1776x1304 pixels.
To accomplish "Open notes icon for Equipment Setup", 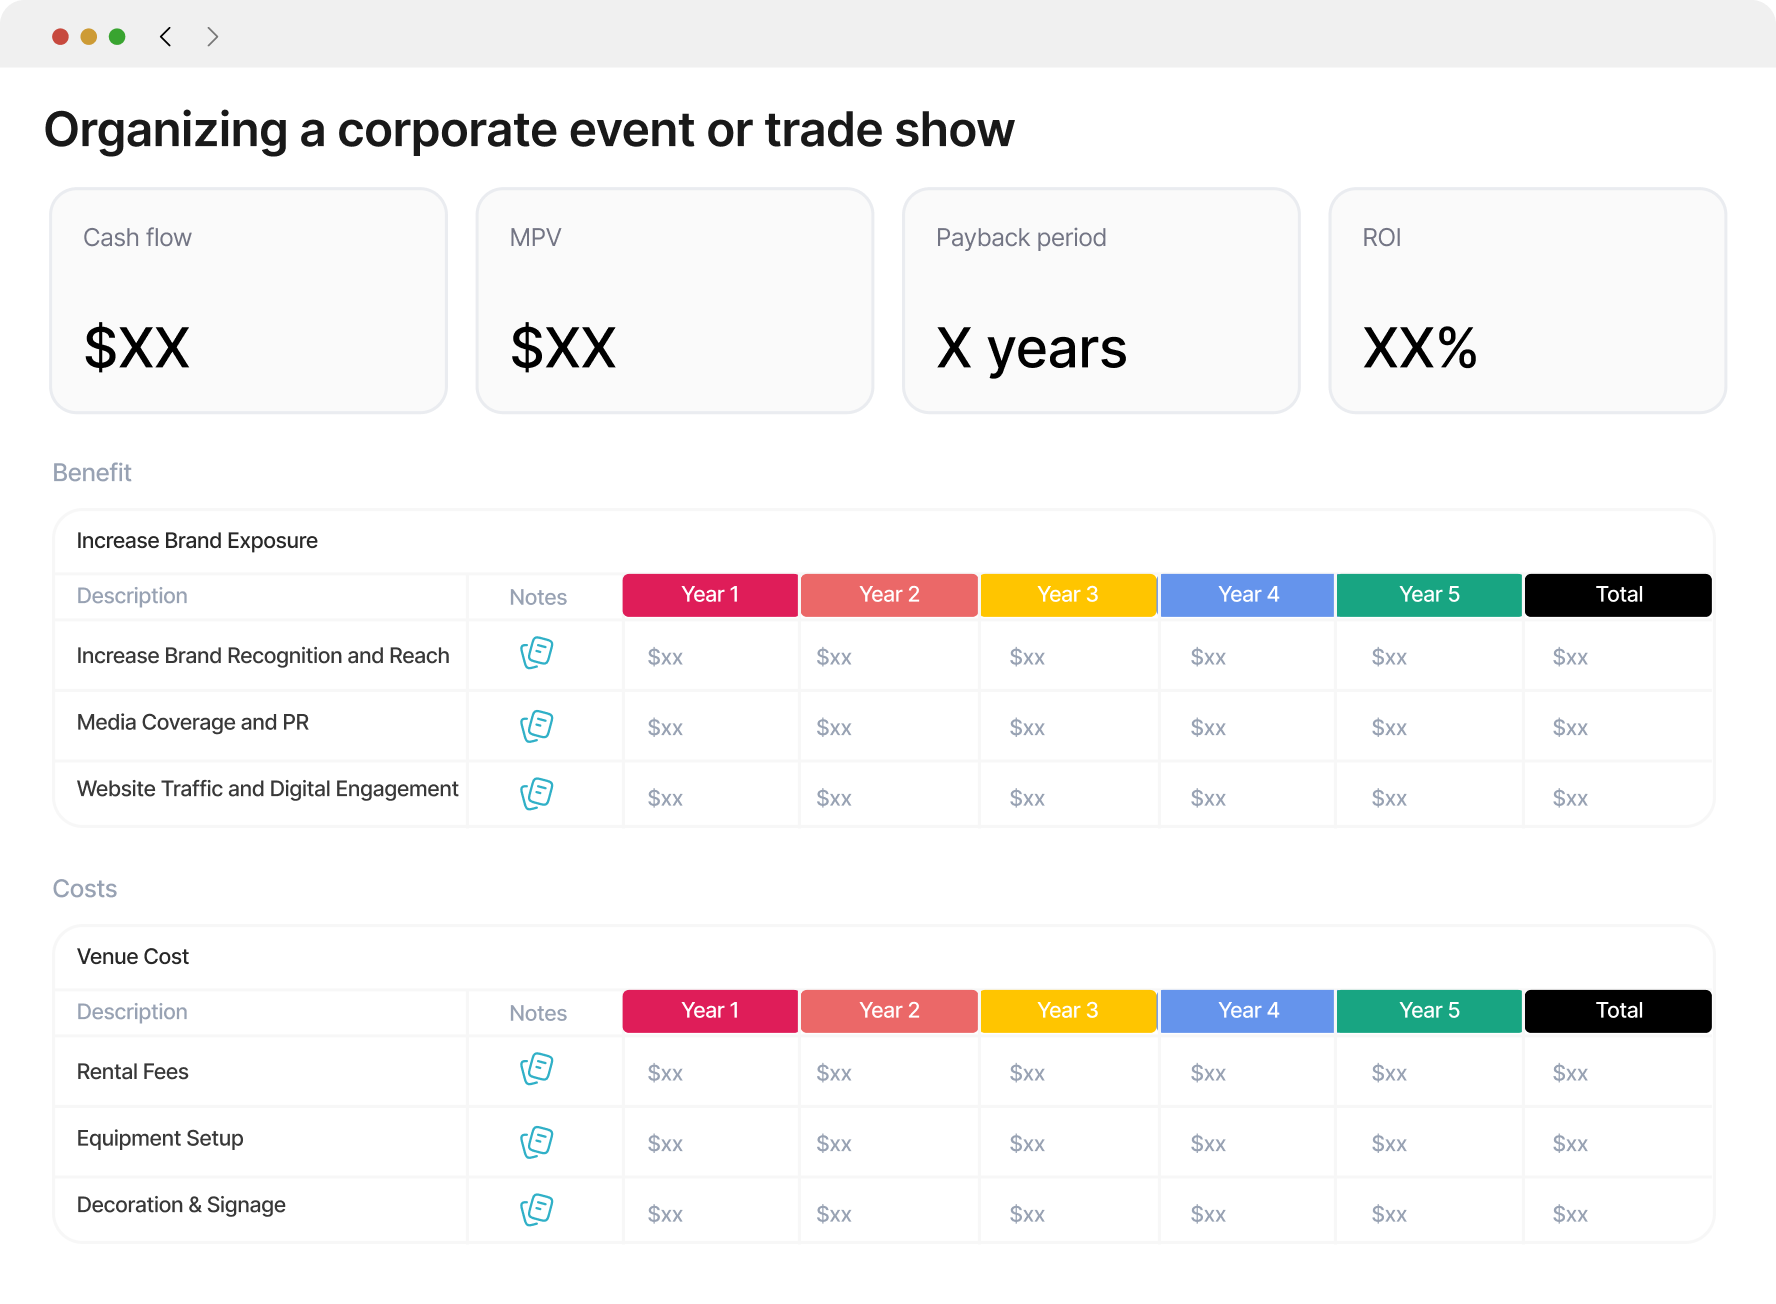I will click(537, 1142).
